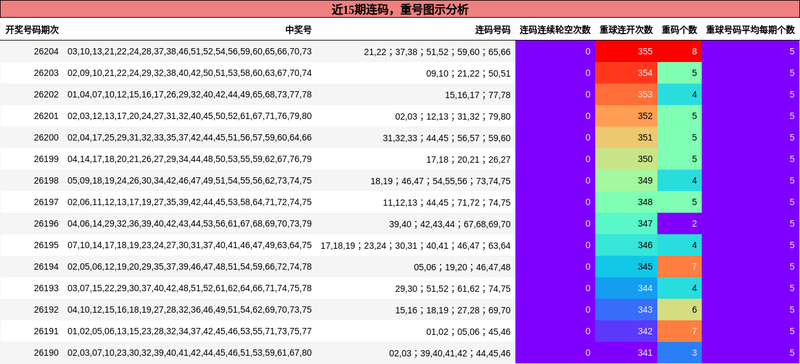Click winning numbers starting 04,06,14,29 for 26196
Viewport: 800px width, 364px height.
tap(189, 224)
